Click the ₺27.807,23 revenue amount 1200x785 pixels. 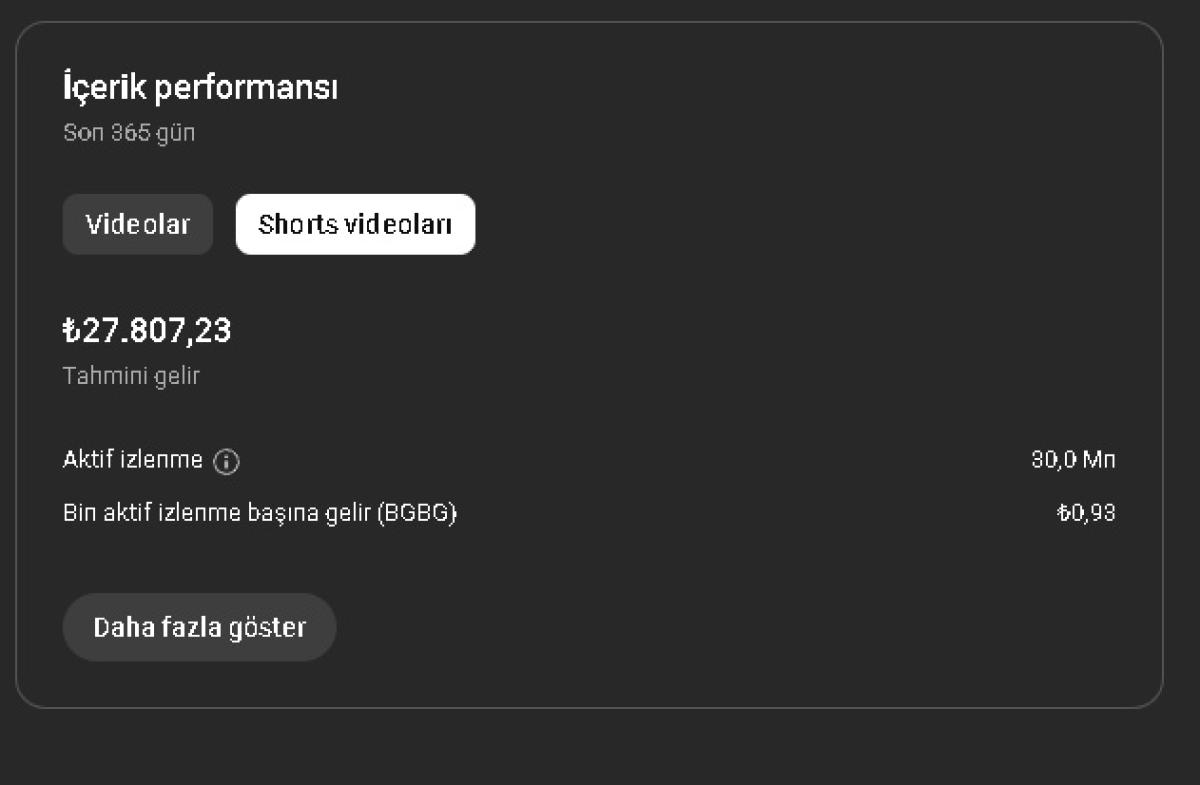click(147, 330)
